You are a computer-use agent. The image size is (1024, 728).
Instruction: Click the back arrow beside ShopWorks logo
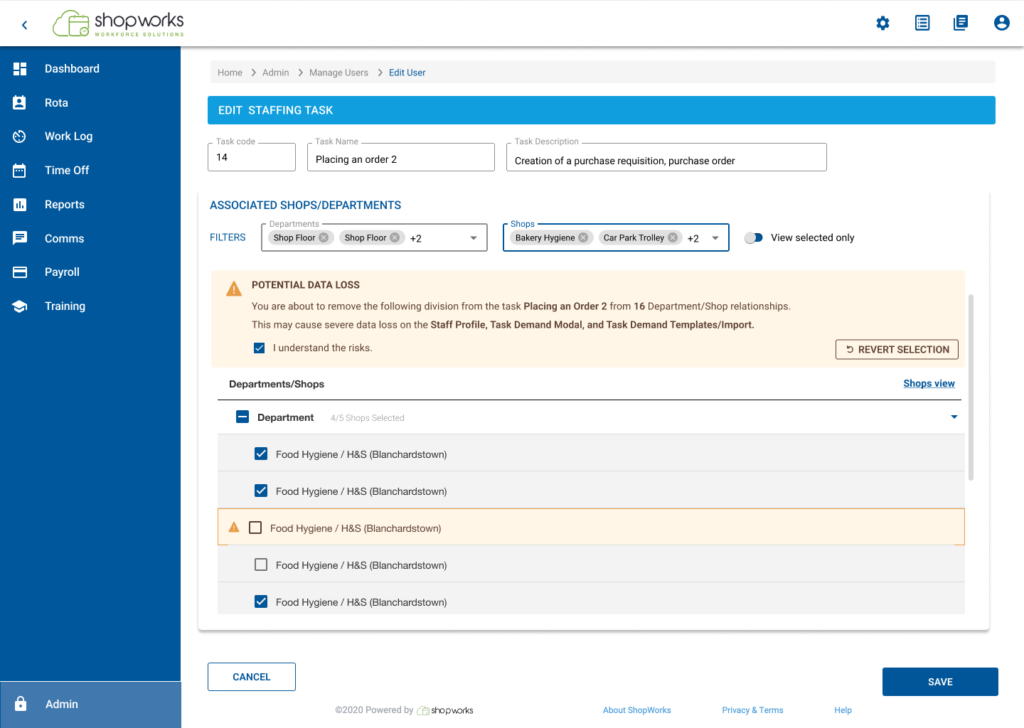pos(24,24)
